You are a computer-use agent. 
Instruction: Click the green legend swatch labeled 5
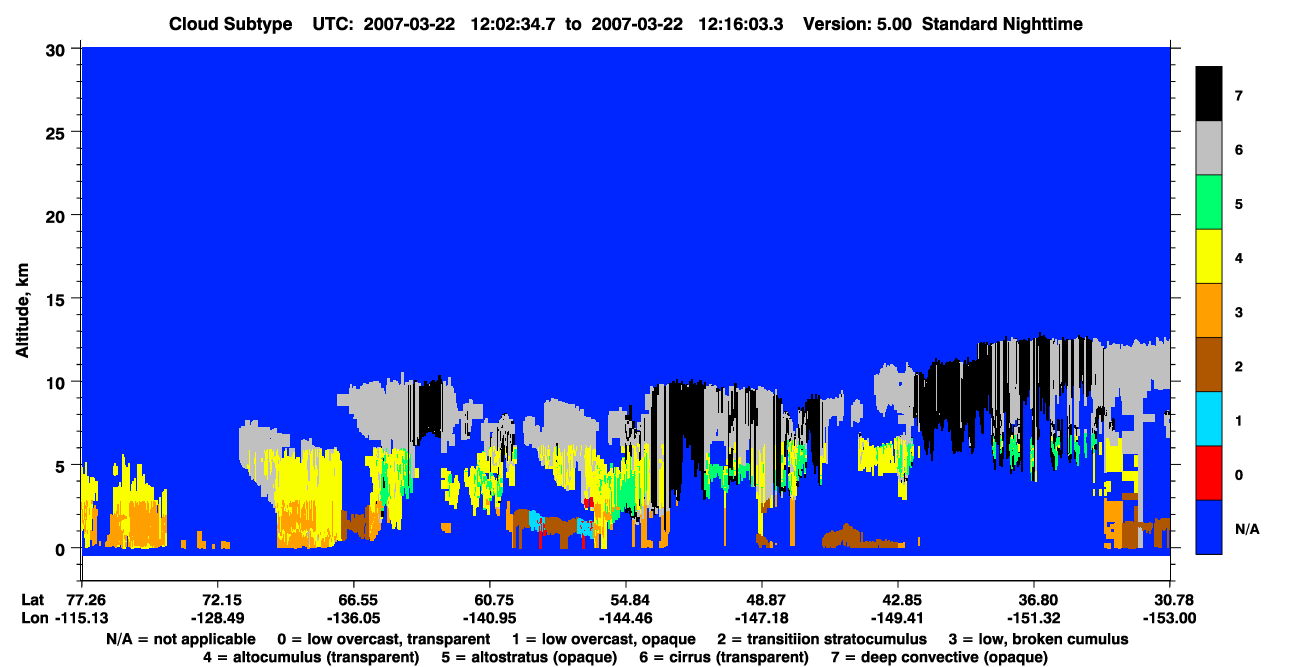pyautogui.click(x=1209, y=203)
